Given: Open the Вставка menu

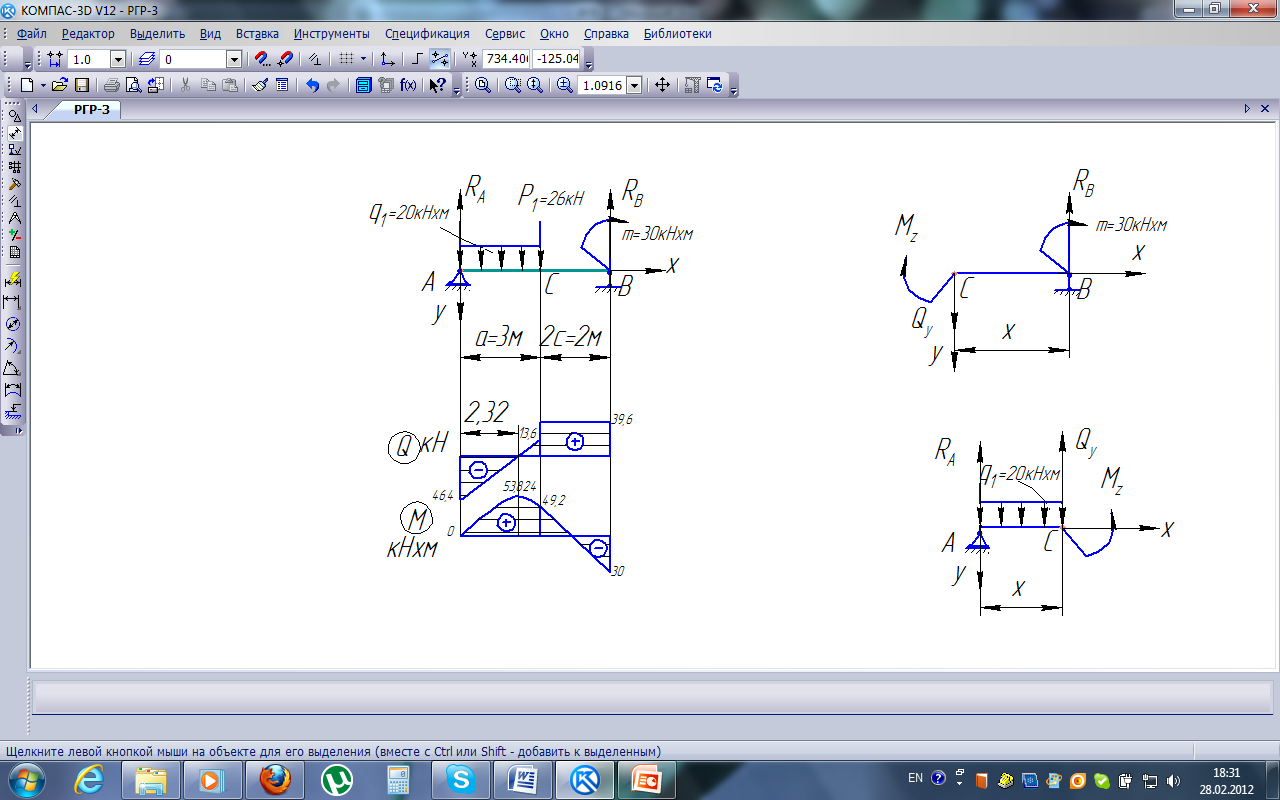Looking at the screenshot, I should [258, 33].
